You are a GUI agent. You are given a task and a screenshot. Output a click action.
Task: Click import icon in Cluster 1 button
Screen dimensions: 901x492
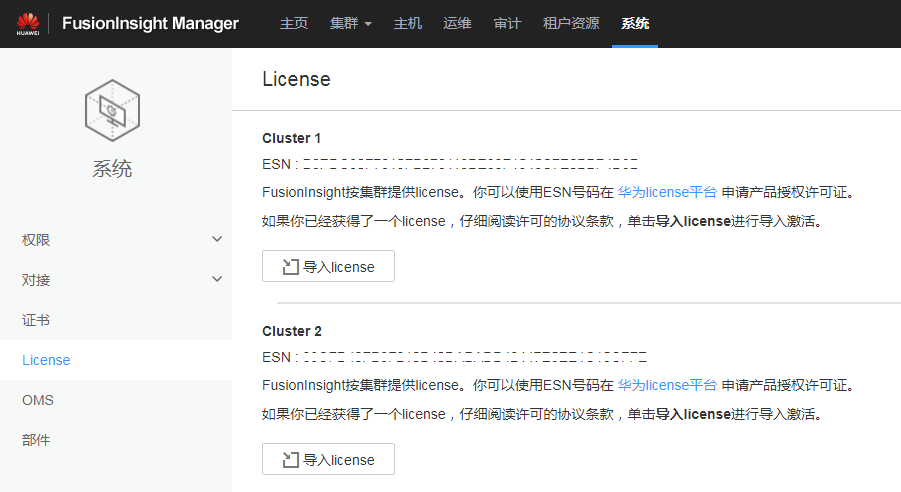click(291, 267)
